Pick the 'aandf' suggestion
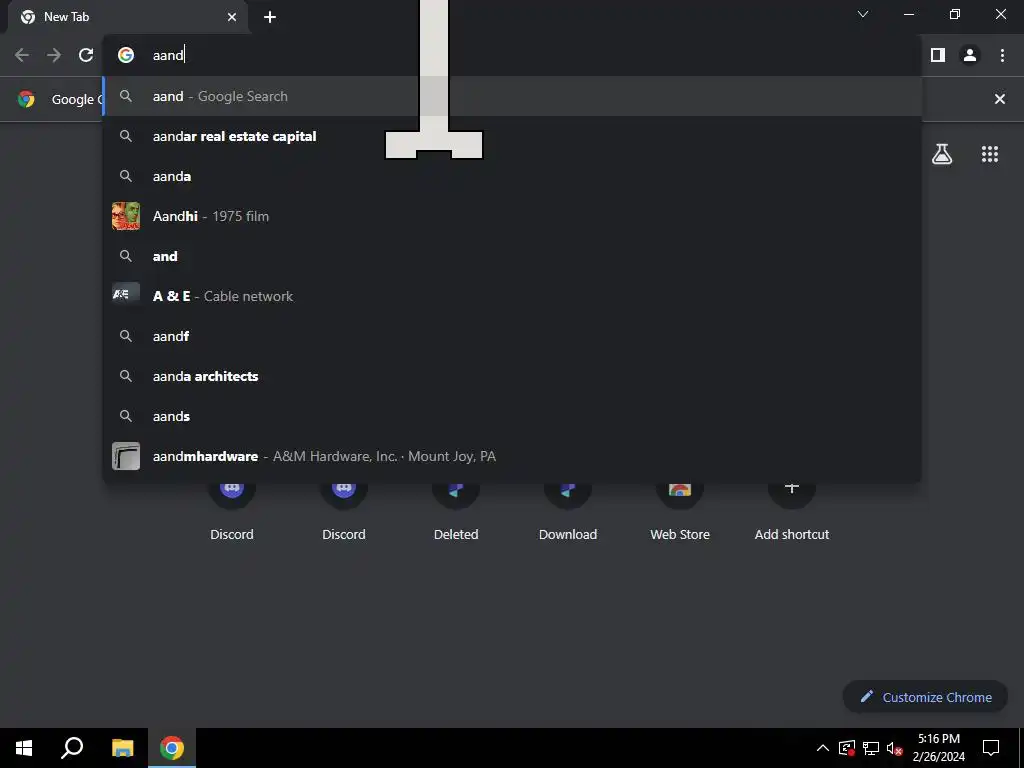 [x=513, y=336]
